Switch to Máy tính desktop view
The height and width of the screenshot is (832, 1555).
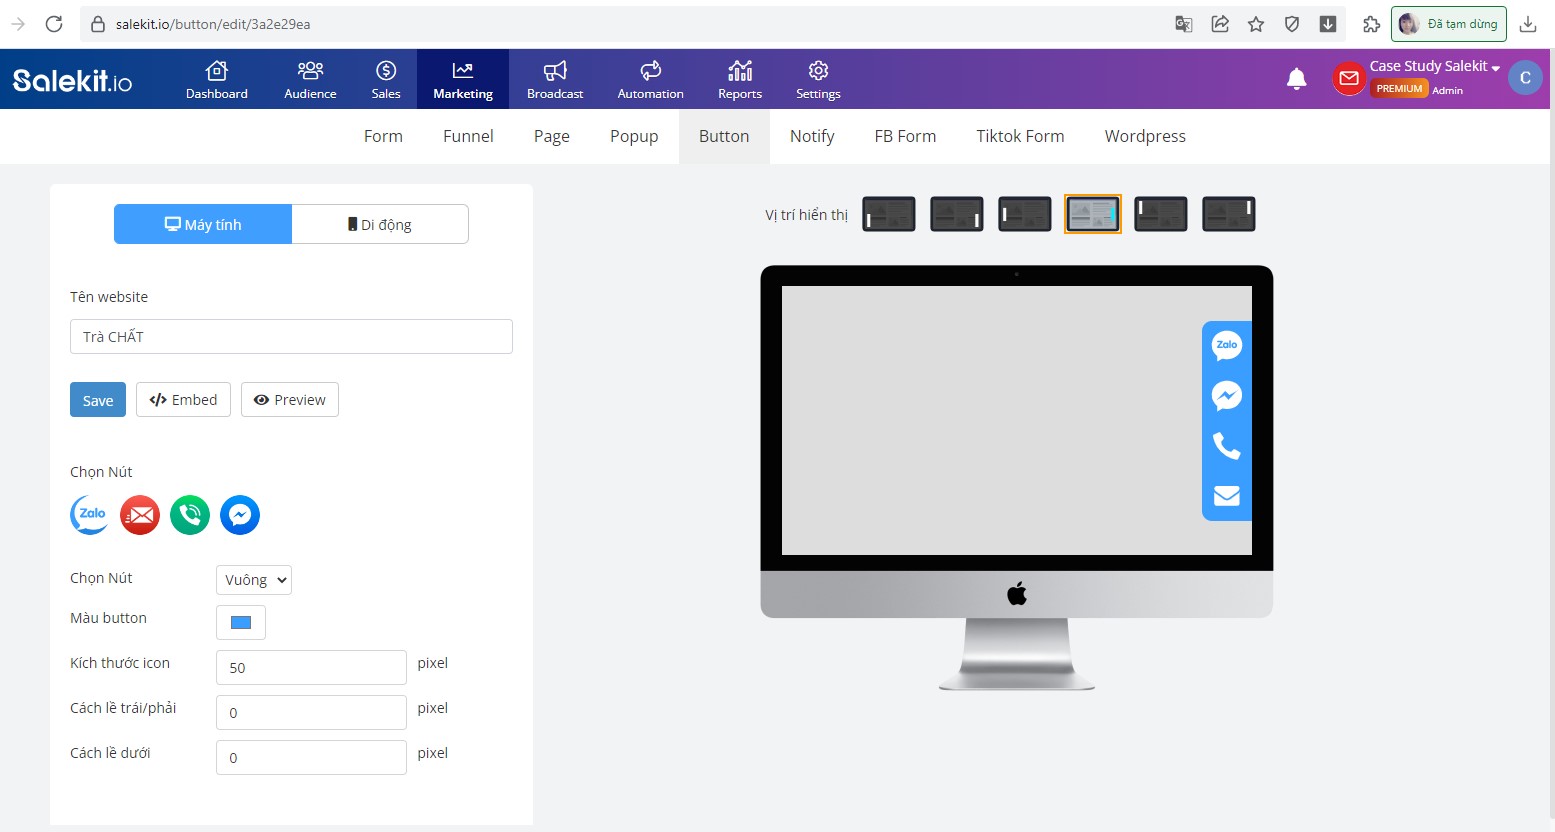[203, 224]
